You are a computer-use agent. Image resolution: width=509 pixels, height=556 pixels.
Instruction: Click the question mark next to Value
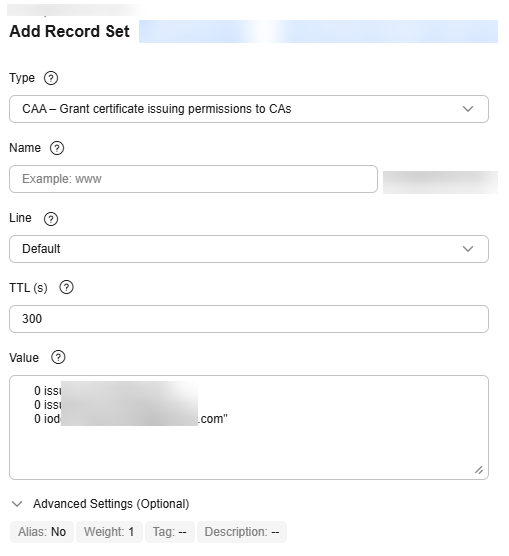[58, 357]
